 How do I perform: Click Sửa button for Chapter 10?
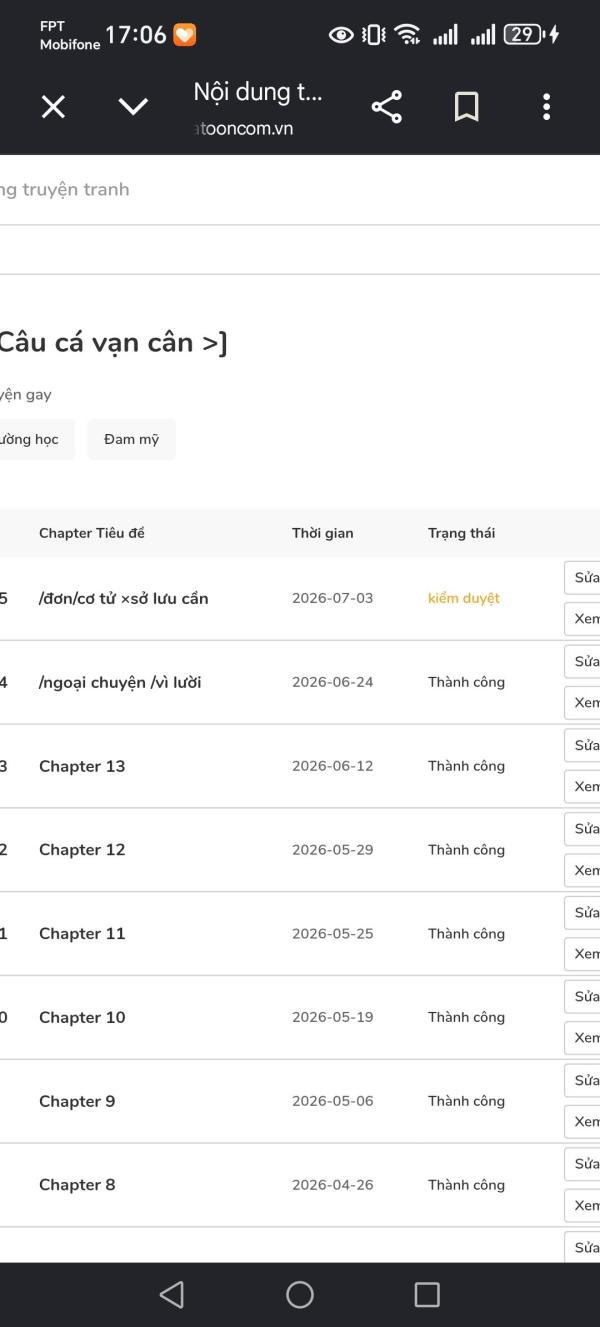point(584,997)
